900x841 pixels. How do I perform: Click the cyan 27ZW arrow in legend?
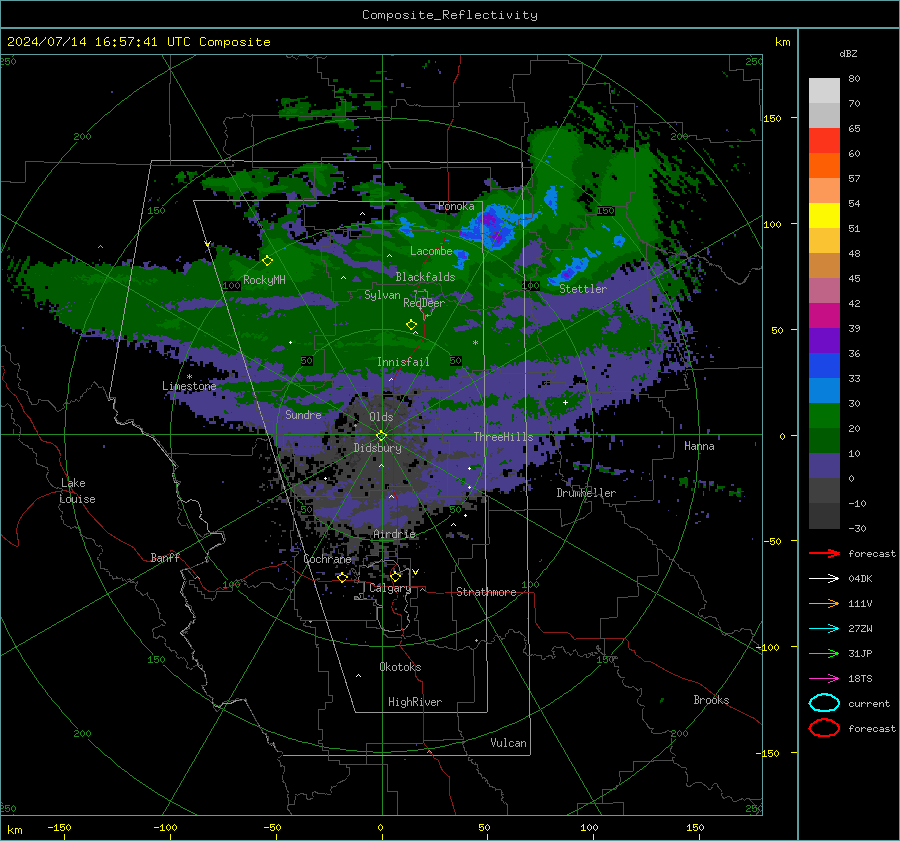(x=824, y=629)
